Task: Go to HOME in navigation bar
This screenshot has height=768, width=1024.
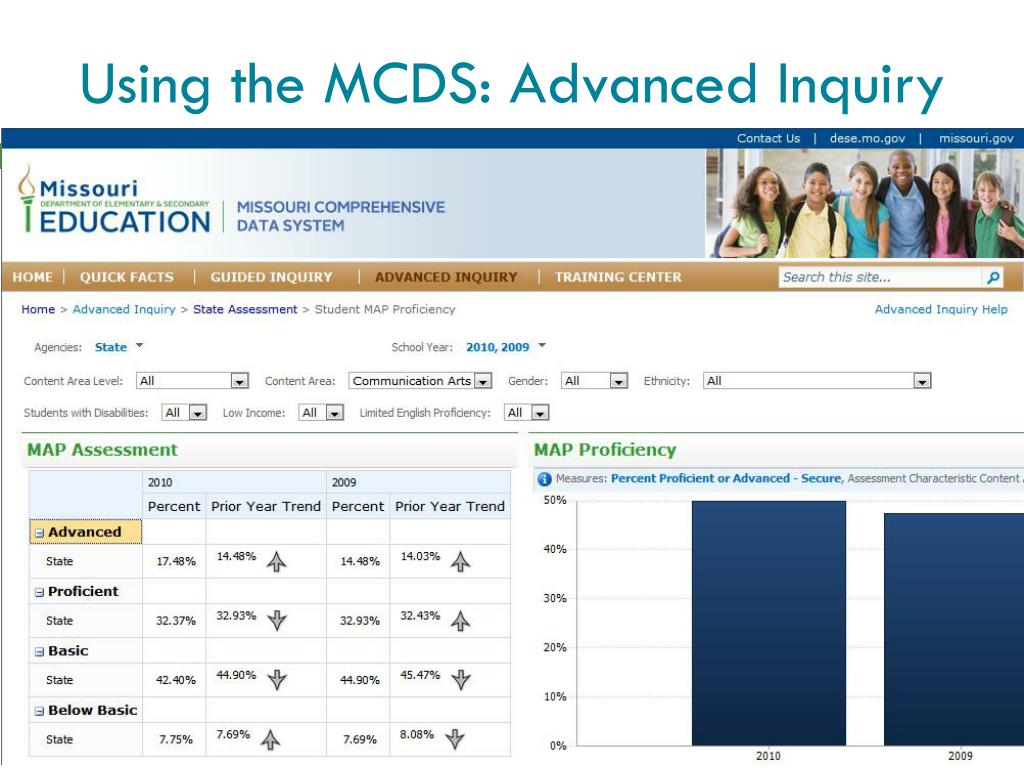Action: (33, 277)
